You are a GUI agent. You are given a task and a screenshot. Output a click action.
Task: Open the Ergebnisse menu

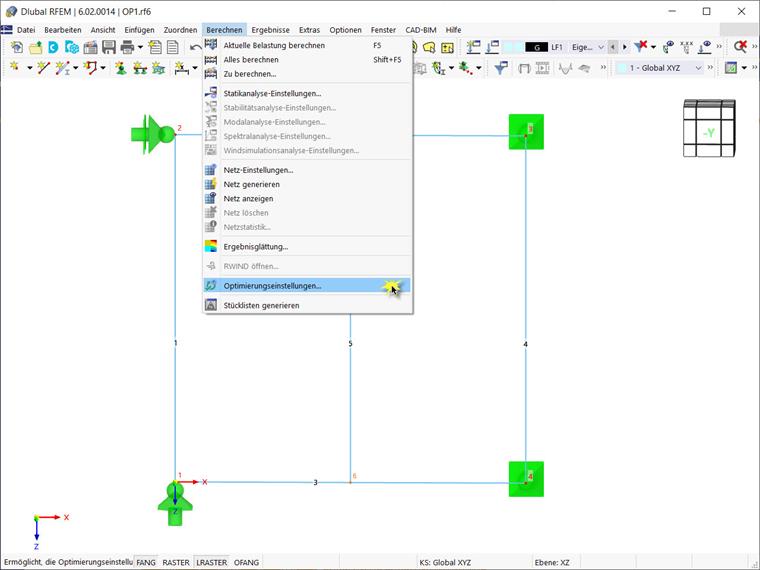[x=270, y=30]
